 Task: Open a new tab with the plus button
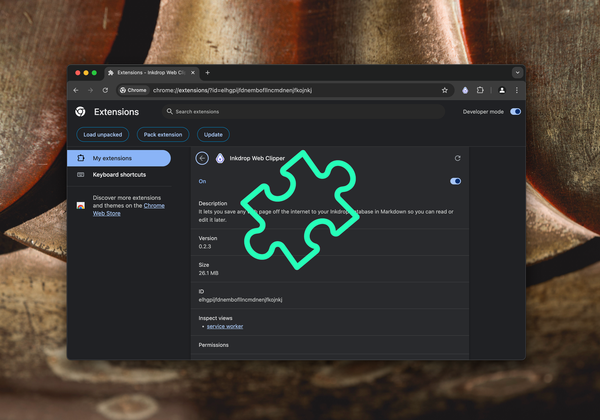coord(207,73)
